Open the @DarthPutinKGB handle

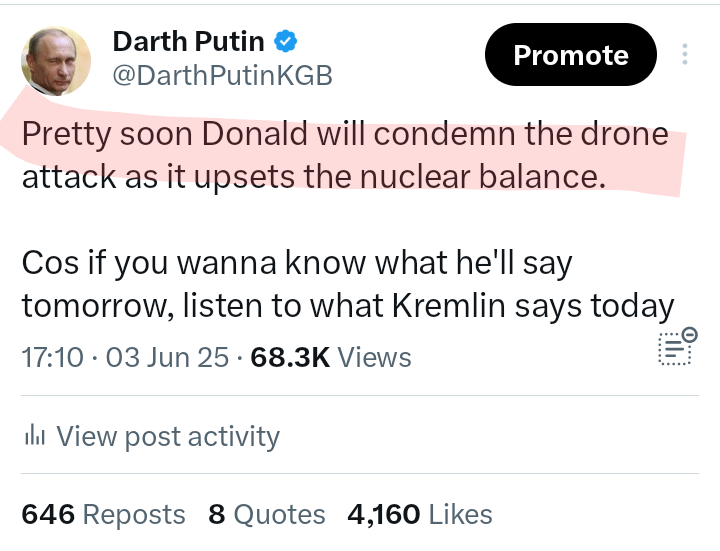221,76
